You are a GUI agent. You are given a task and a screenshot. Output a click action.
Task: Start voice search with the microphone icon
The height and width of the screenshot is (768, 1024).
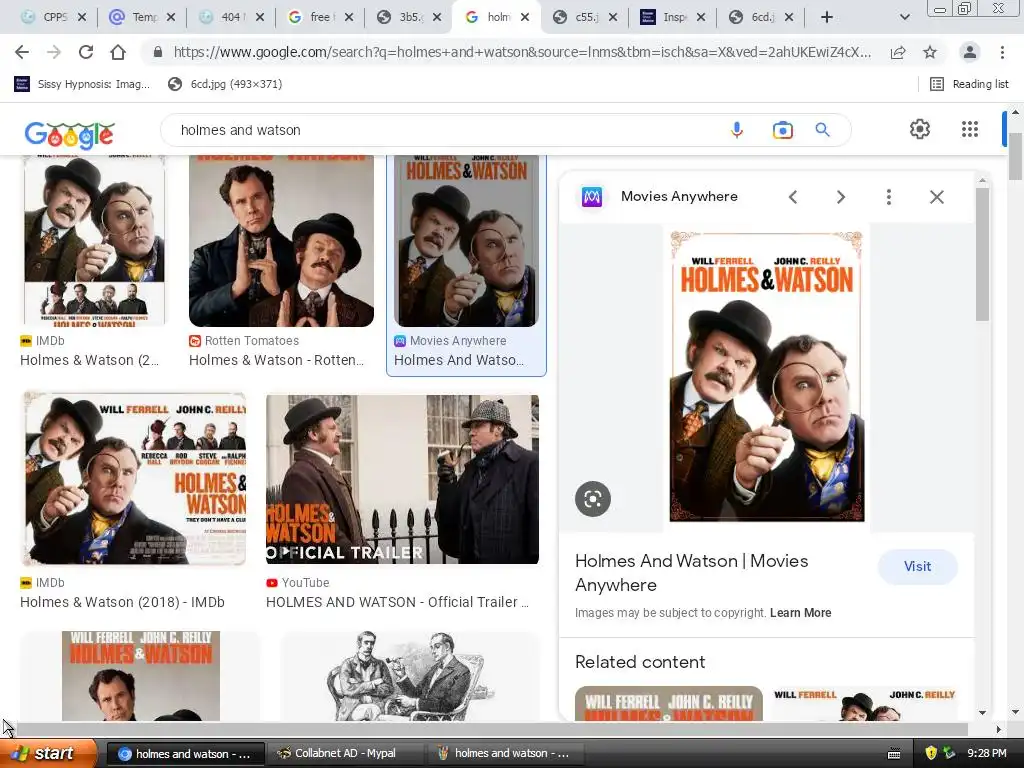click(x=737, y=130)
